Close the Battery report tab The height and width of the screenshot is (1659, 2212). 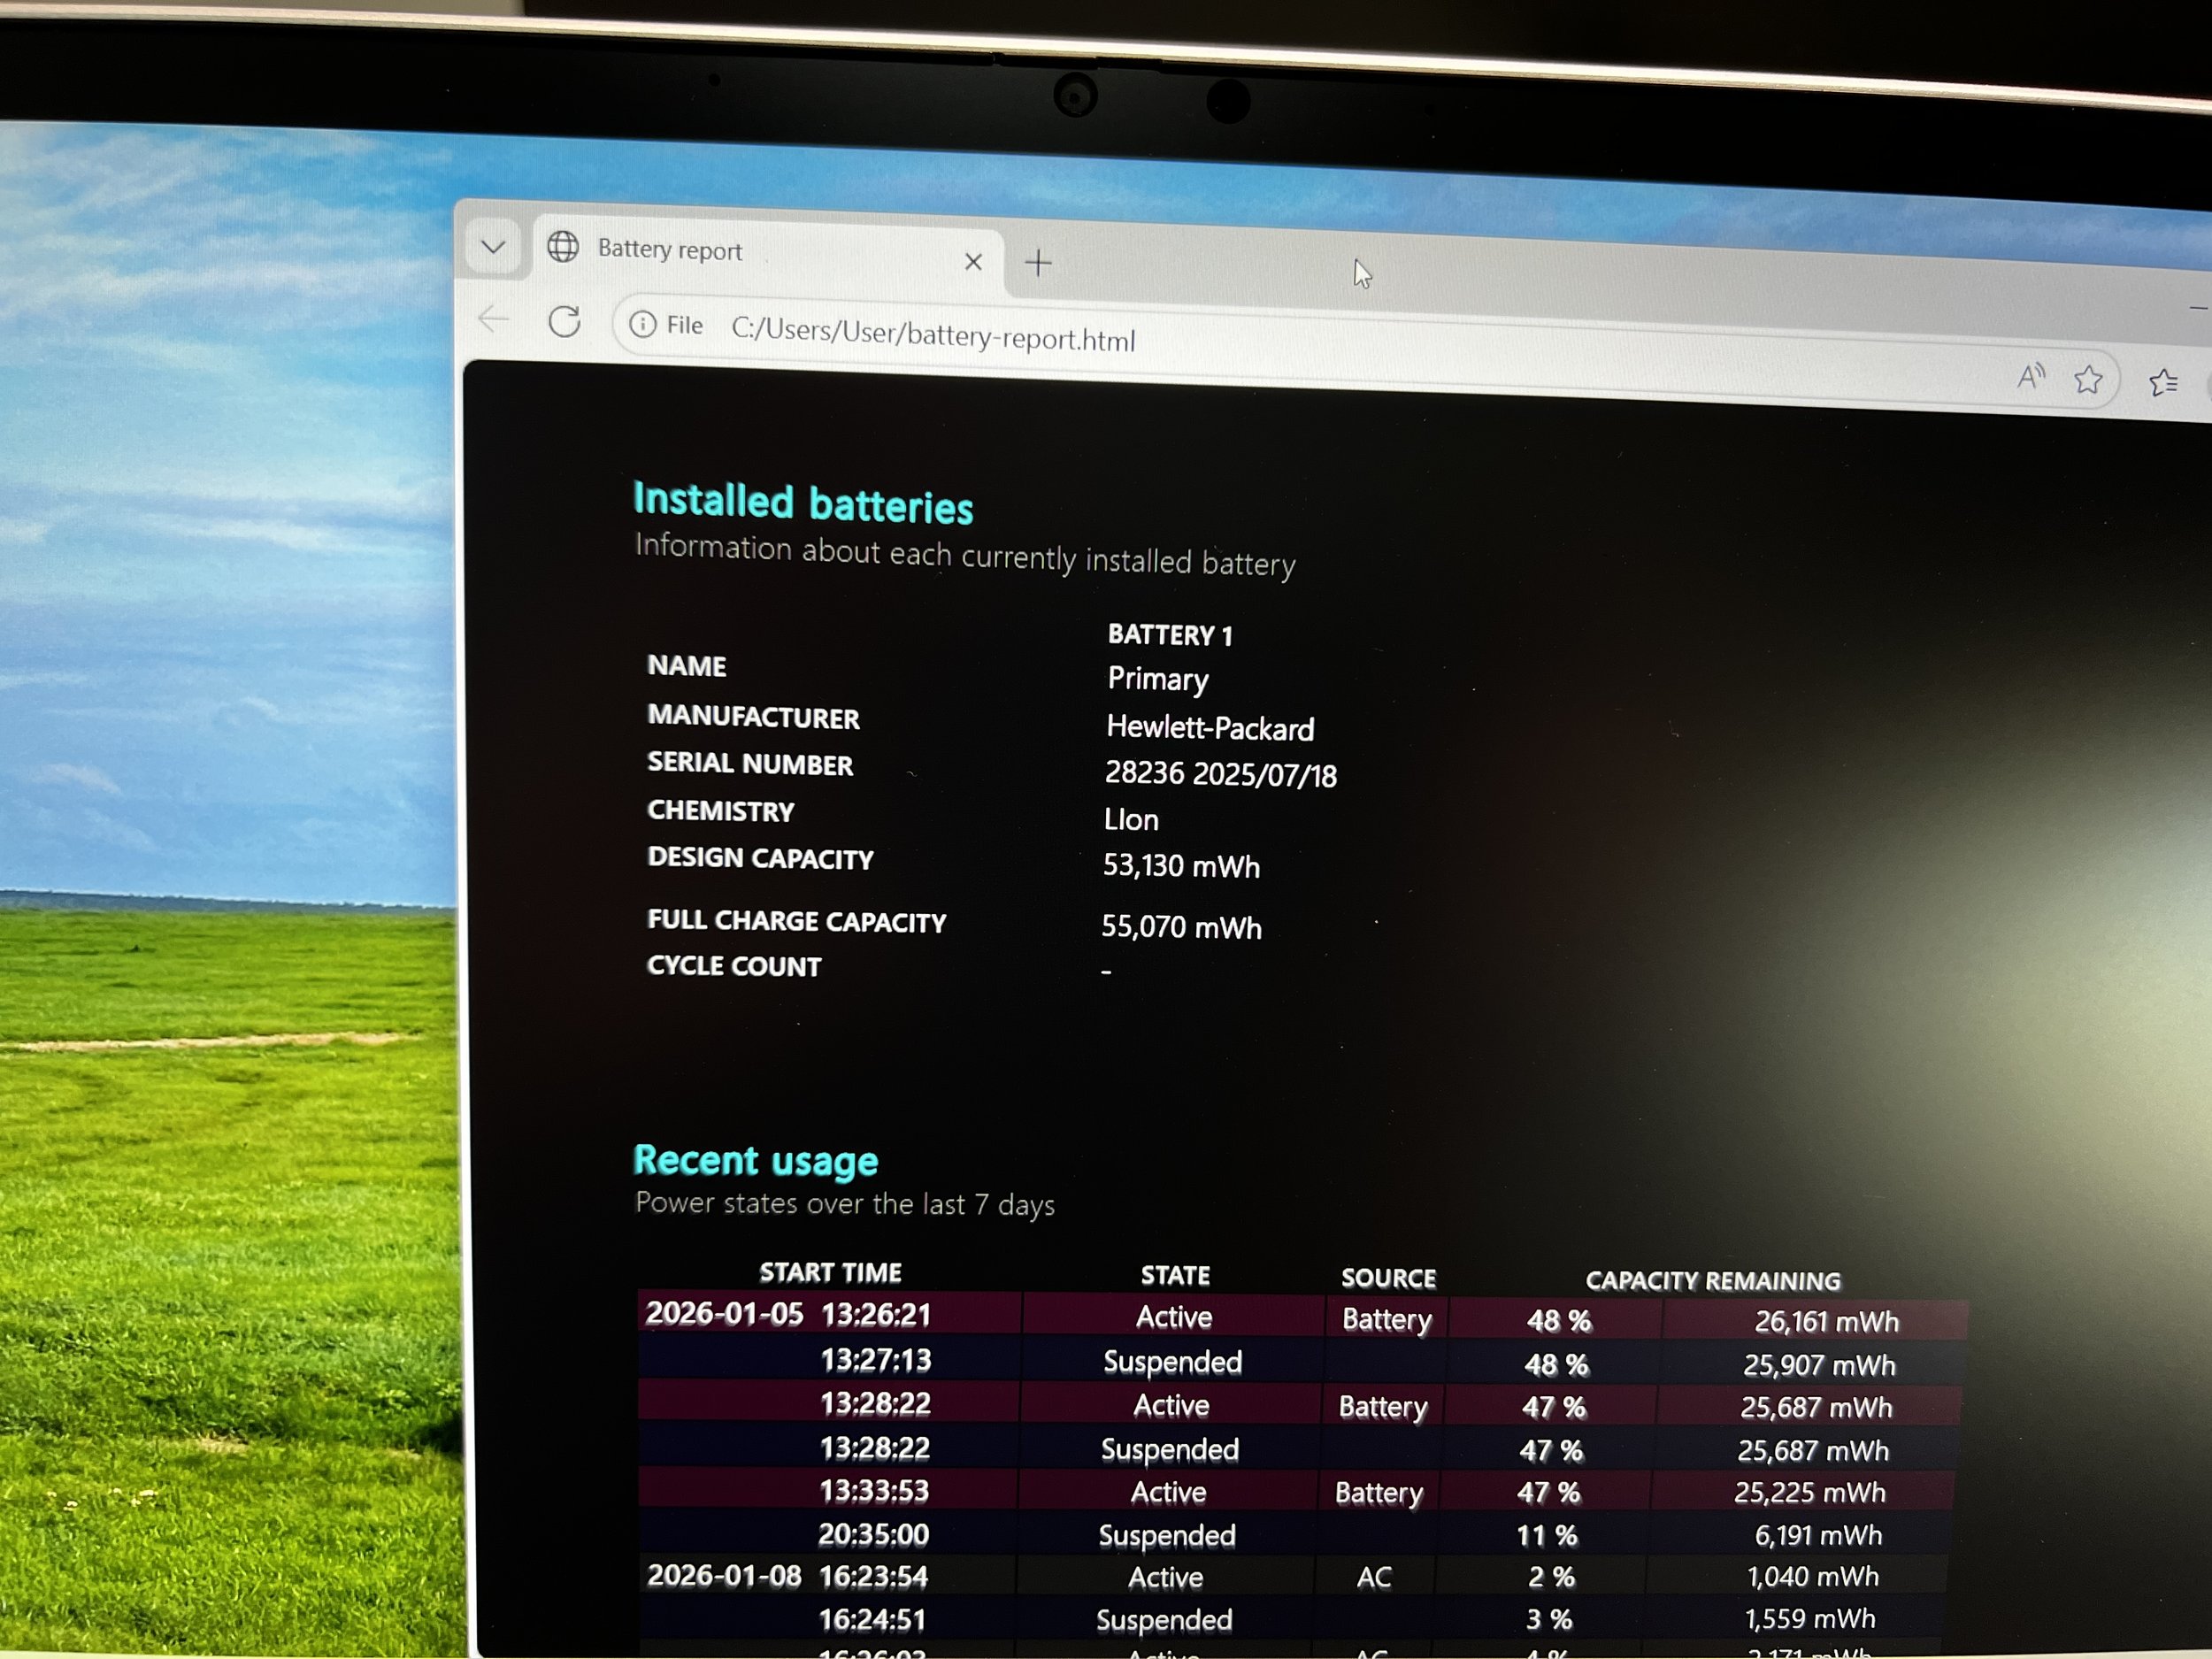tap(973, 262)
